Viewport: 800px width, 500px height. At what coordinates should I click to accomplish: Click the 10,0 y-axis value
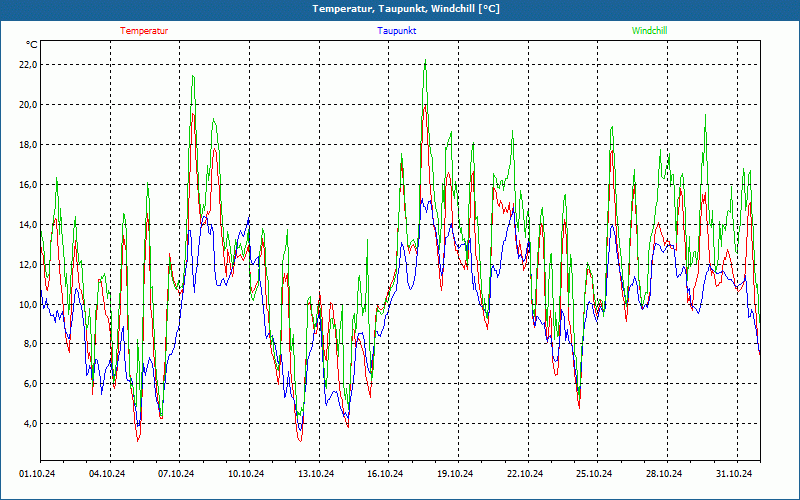click(x=28, y=305)
